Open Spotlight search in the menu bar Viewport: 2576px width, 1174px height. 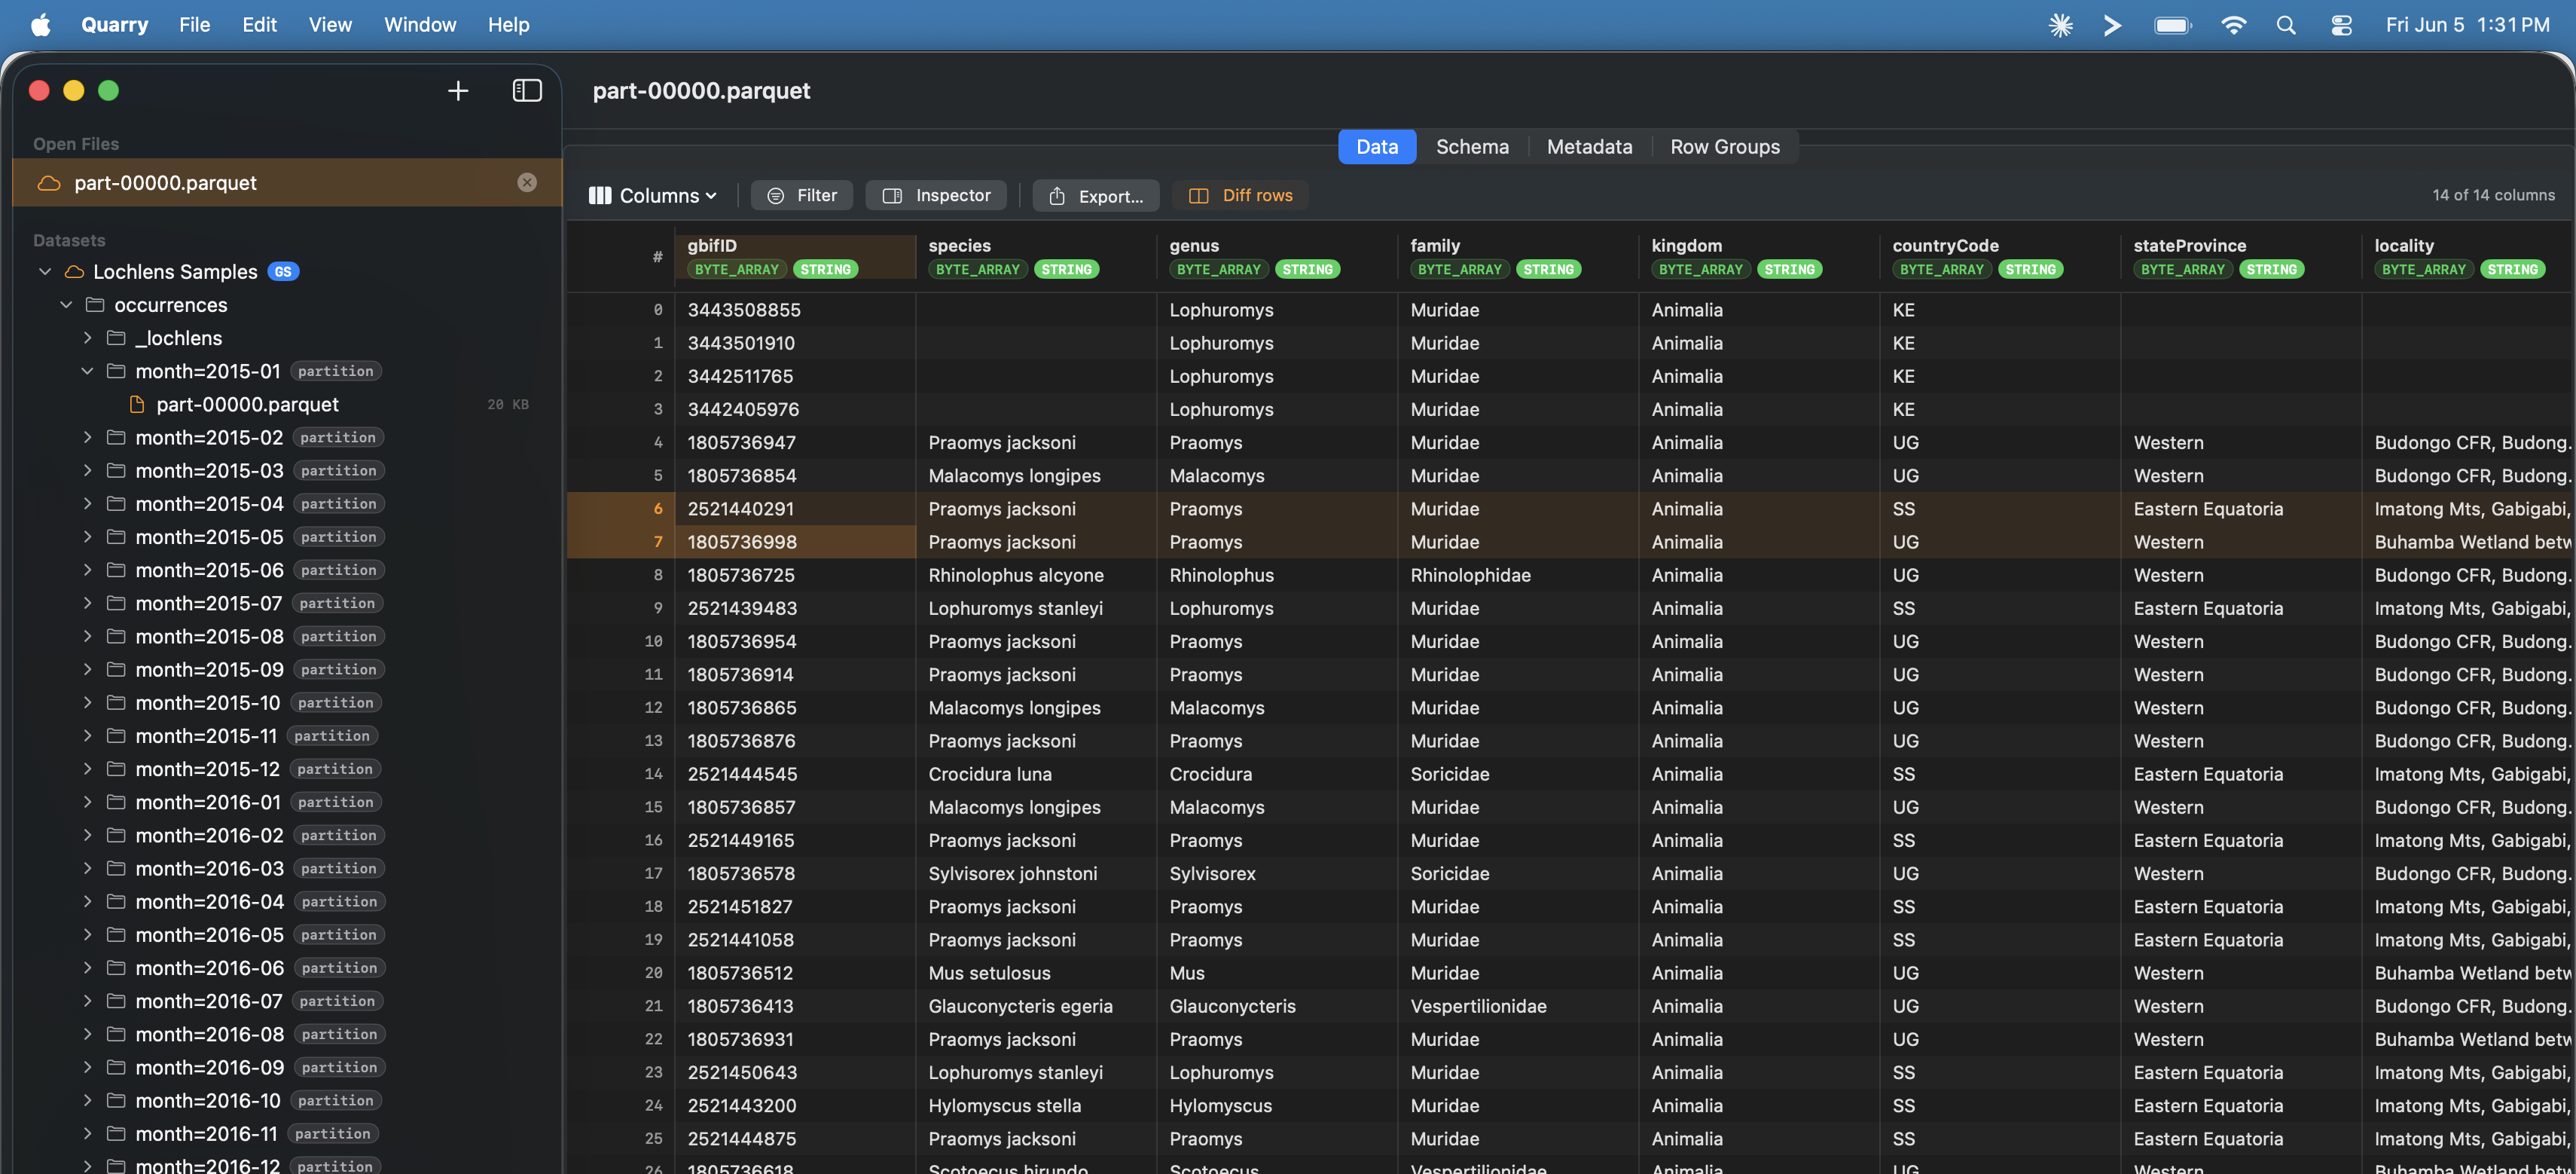coord(2286,25)
